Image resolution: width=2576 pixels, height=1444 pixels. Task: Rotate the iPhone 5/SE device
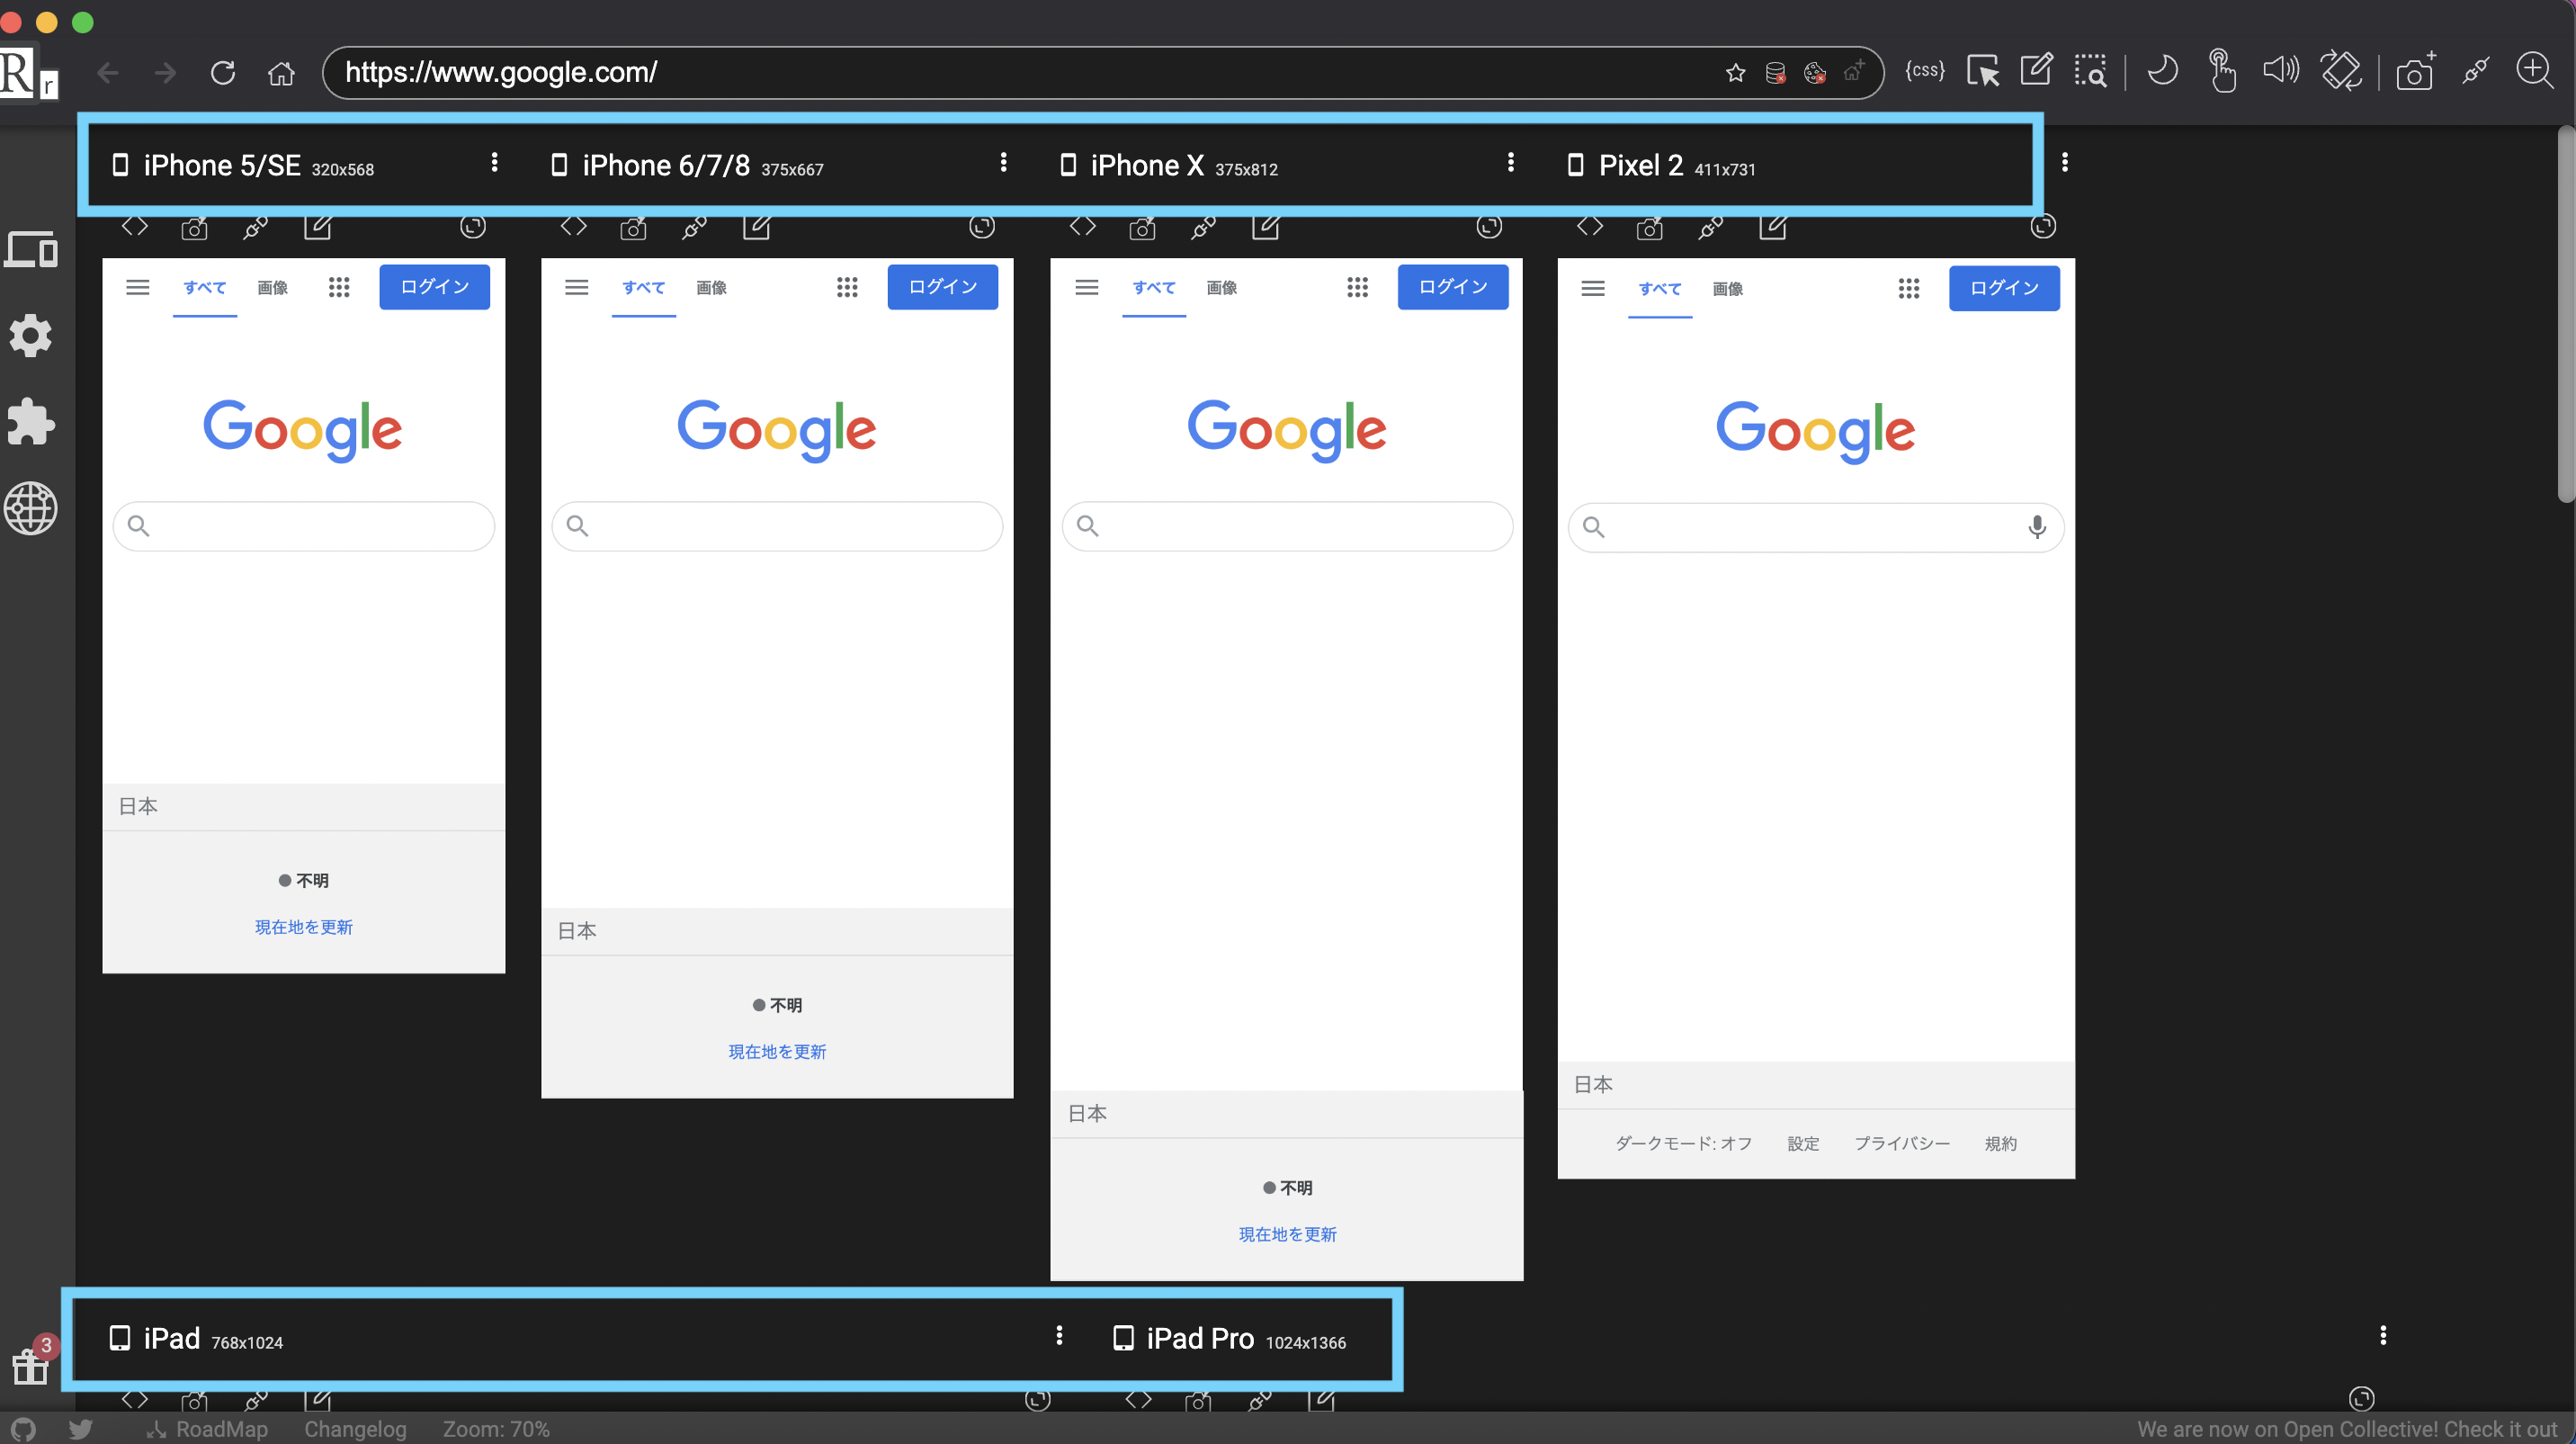click(x=473, y=227)
